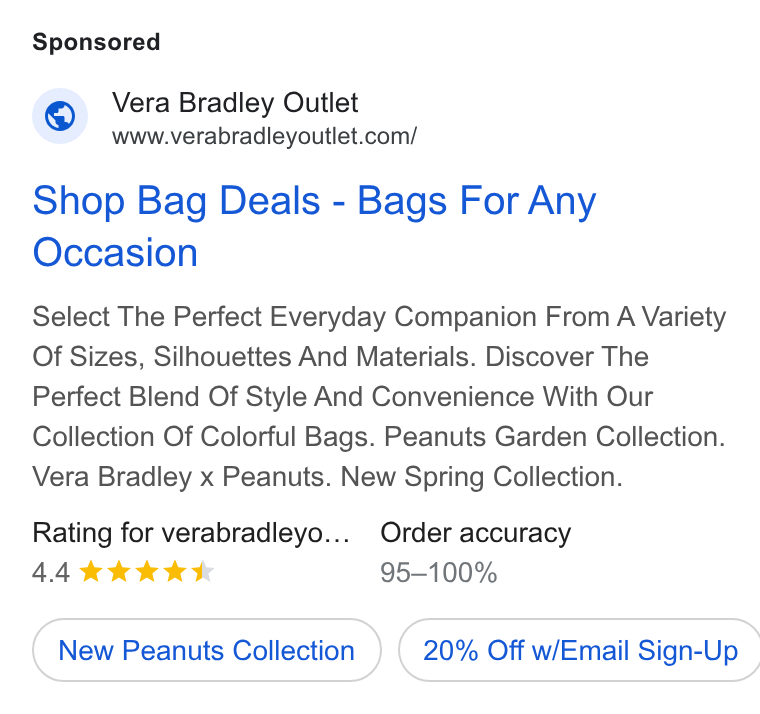Click the 4.4 rating number
760x714 pixels.
tap(51, 572)
